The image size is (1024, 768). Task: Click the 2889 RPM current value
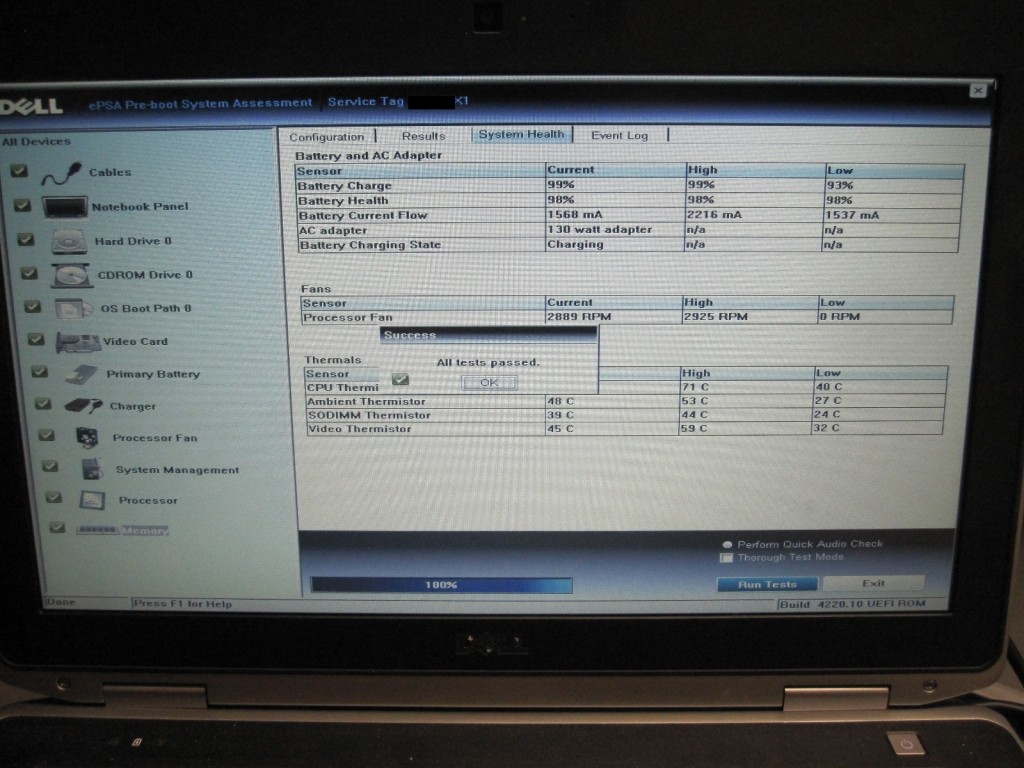[579, 317]
